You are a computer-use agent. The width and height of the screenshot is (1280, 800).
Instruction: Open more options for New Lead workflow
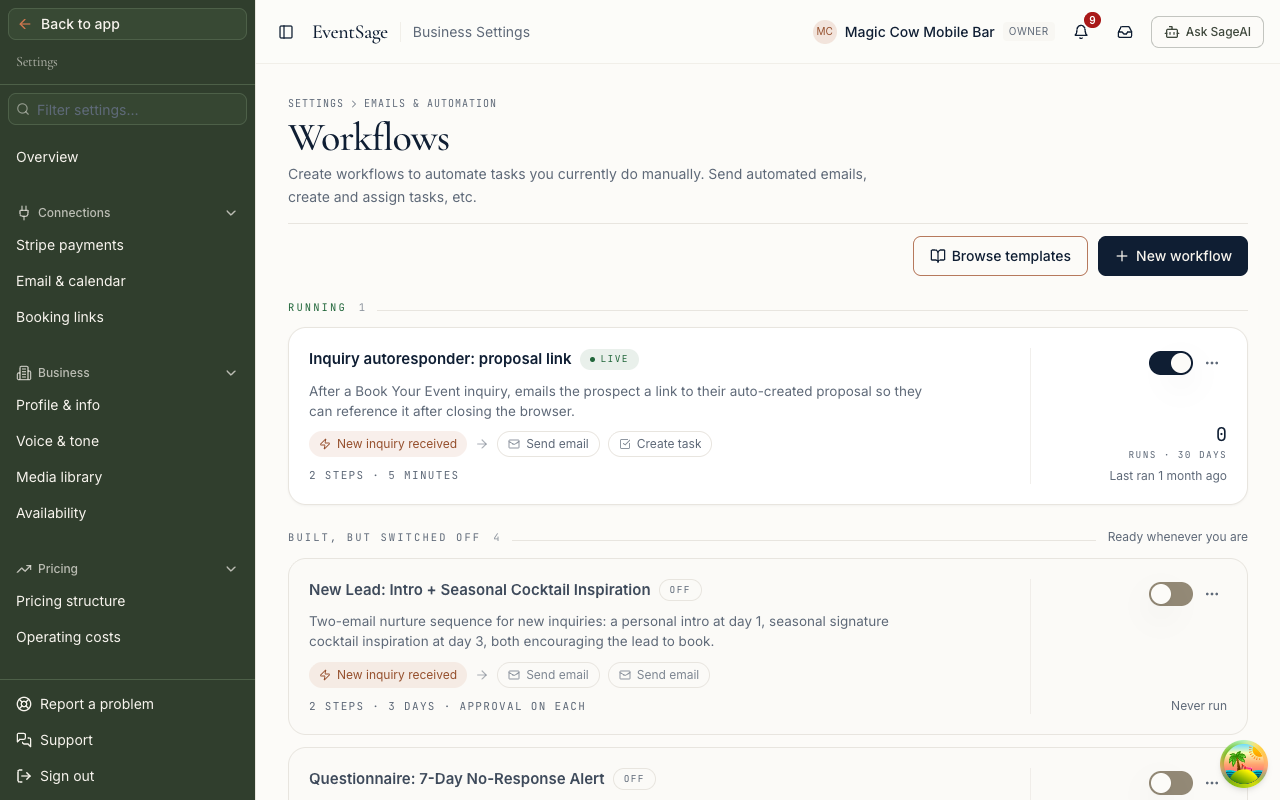click(1212, 594)
